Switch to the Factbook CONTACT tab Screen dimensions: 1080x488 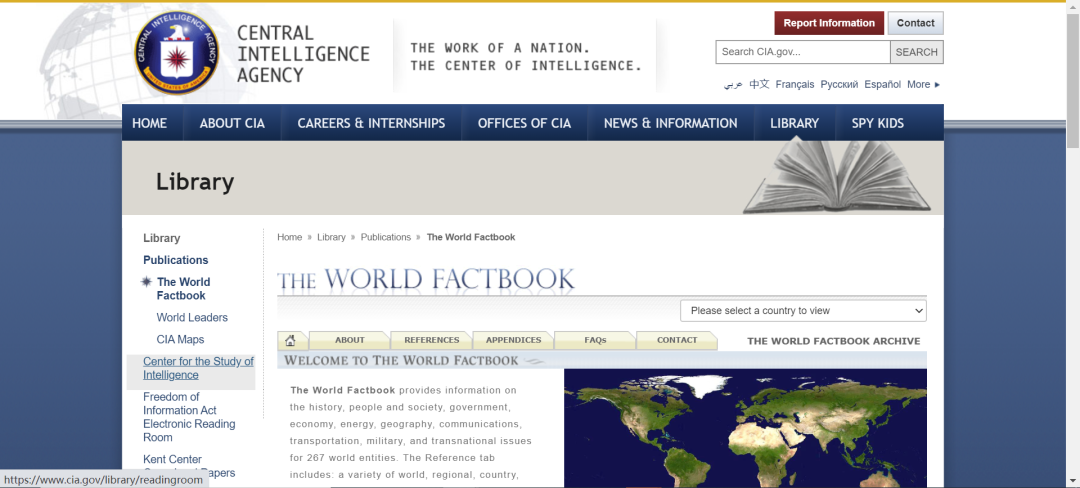click(x=677, y=340)
